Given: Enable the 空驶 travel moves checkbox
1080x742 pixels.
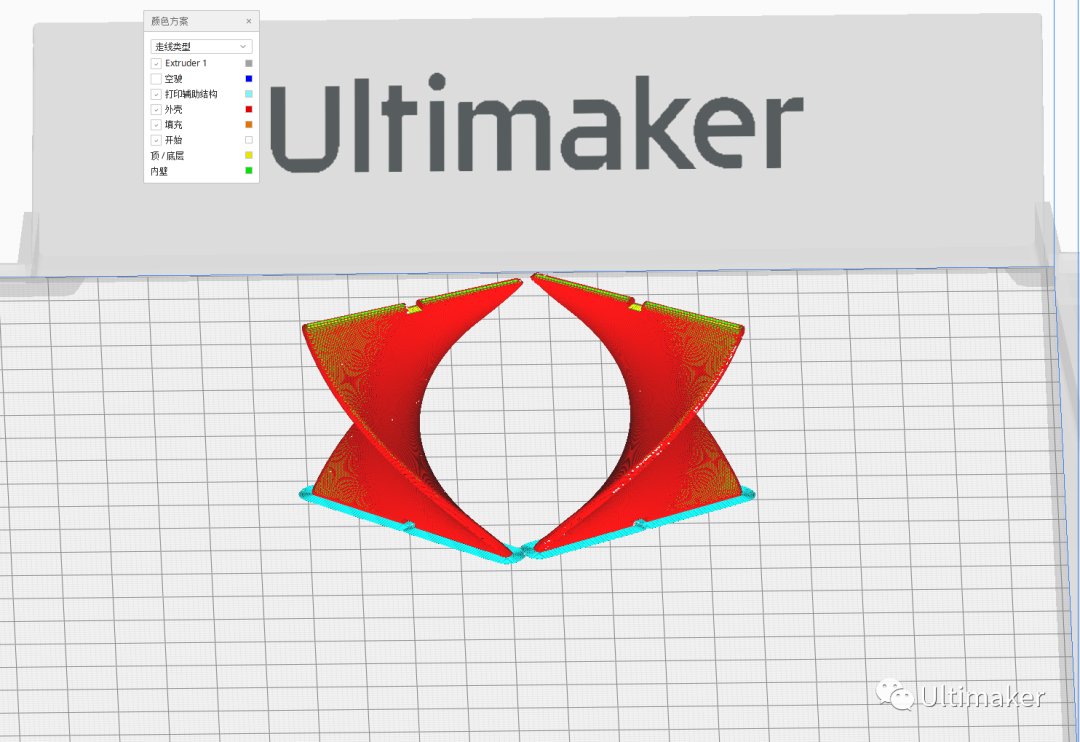Looking at the screenshot, I should (156, 79).
